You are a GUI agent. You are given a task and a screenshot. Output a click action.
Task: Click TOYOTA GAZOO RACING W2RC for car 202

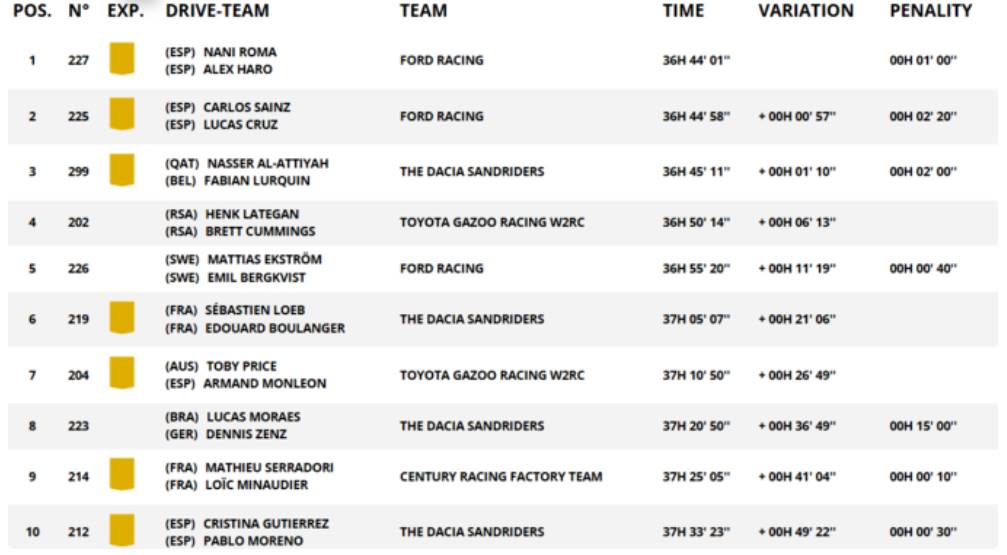click(492, 222)
